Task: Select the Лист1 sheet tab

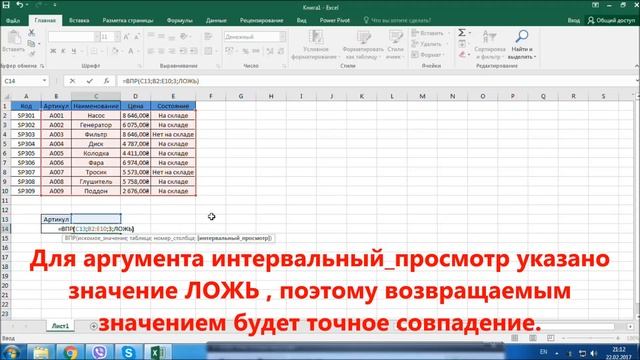Action: pos(60,326)
